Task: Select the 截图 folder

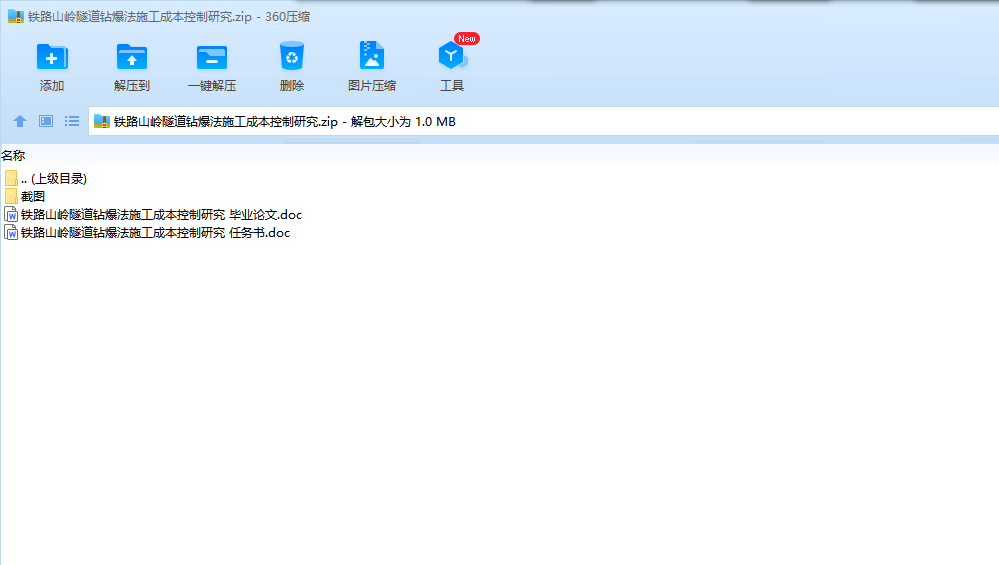Action: 25,196
